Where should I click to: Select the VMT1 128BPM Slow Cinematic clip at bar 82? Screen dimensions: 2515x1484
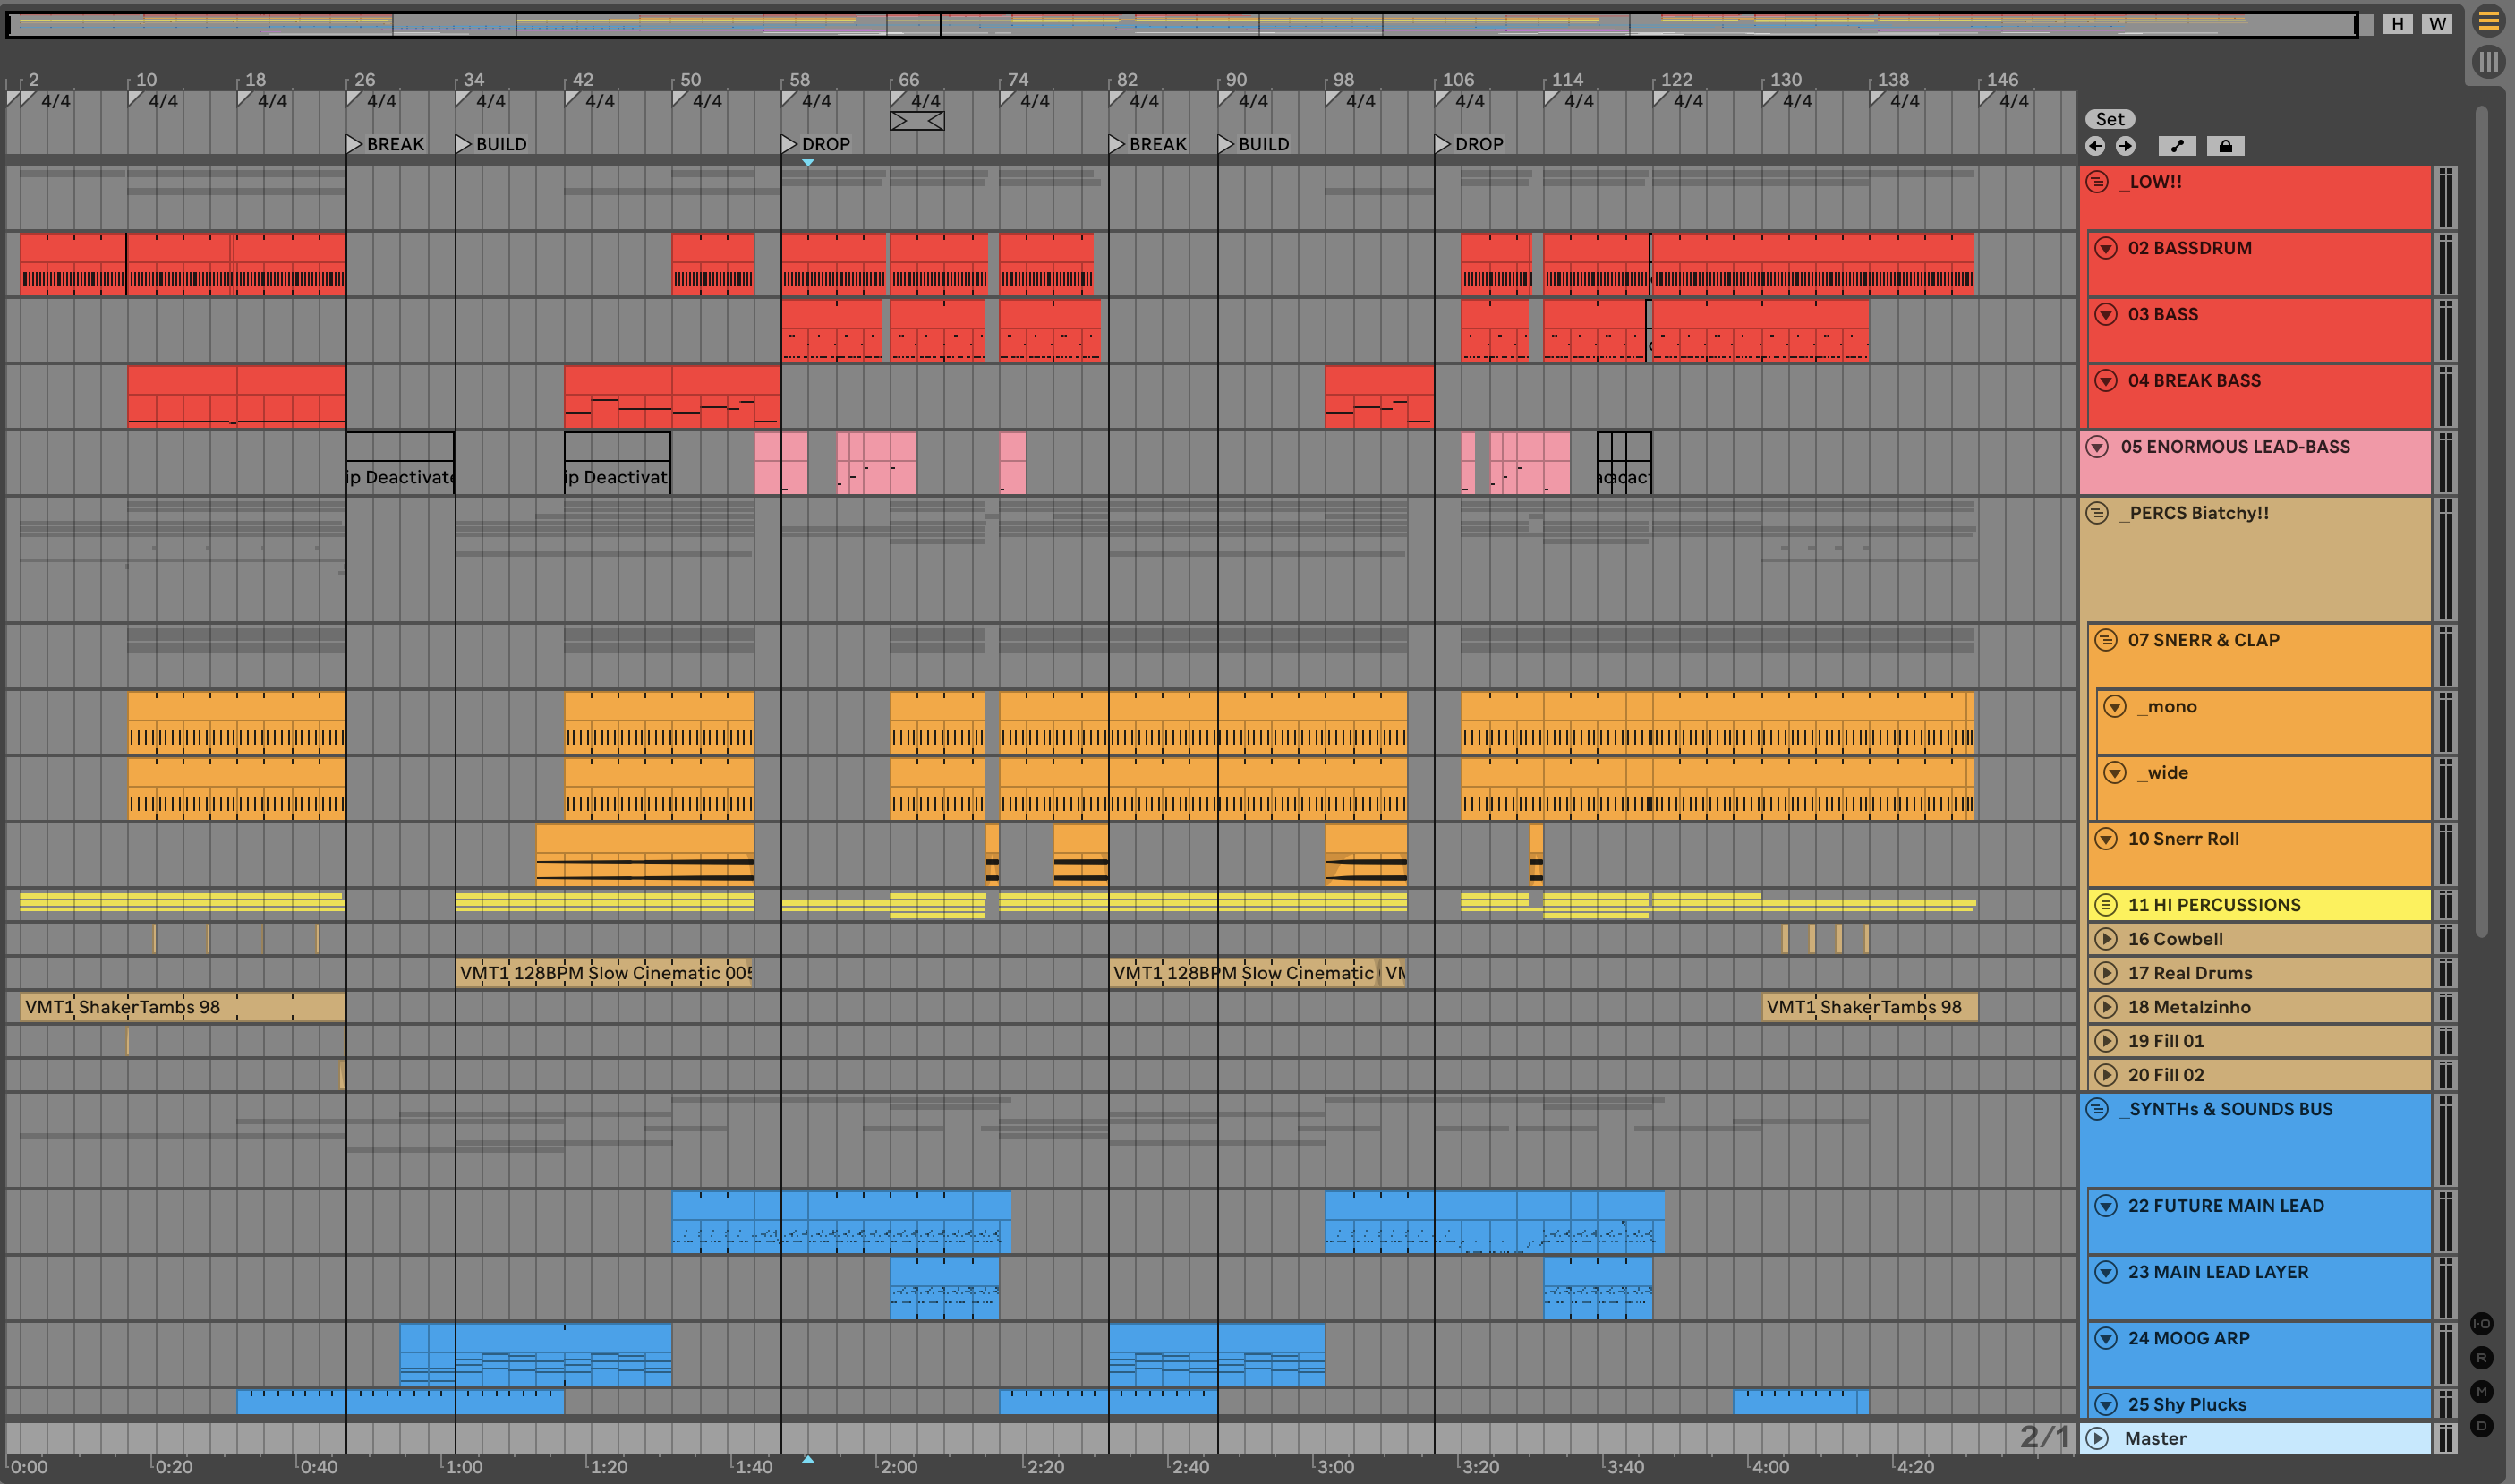click(1244, 973)
